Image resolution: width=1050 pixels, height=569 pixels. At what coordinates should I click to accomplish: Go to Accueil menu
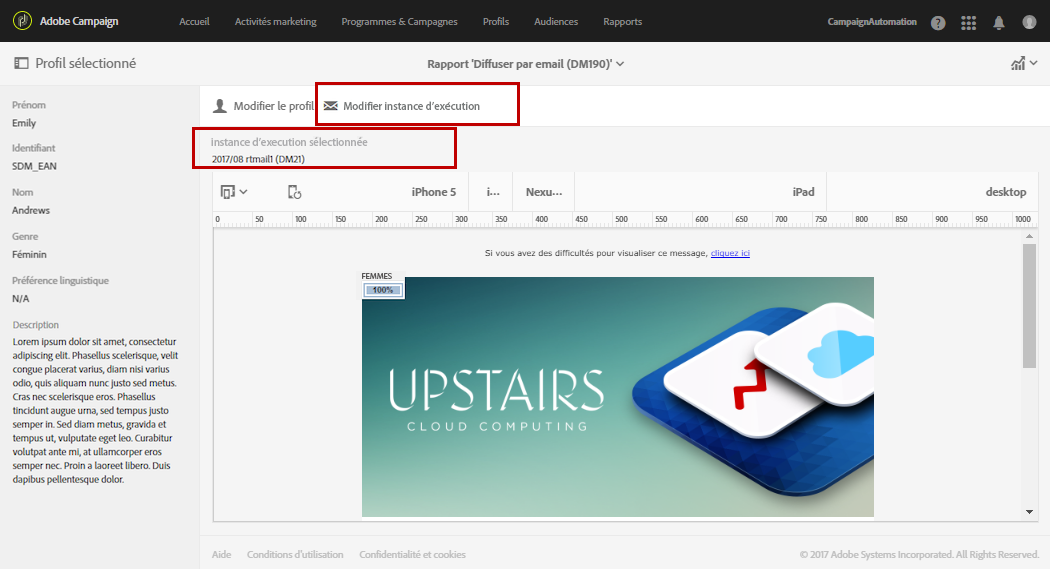[194, 21]
